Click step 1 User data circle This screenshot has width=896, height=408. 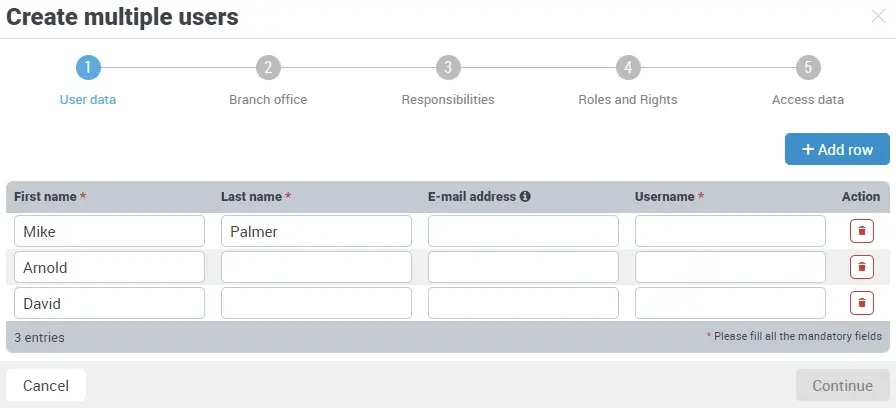click(88, 68)
